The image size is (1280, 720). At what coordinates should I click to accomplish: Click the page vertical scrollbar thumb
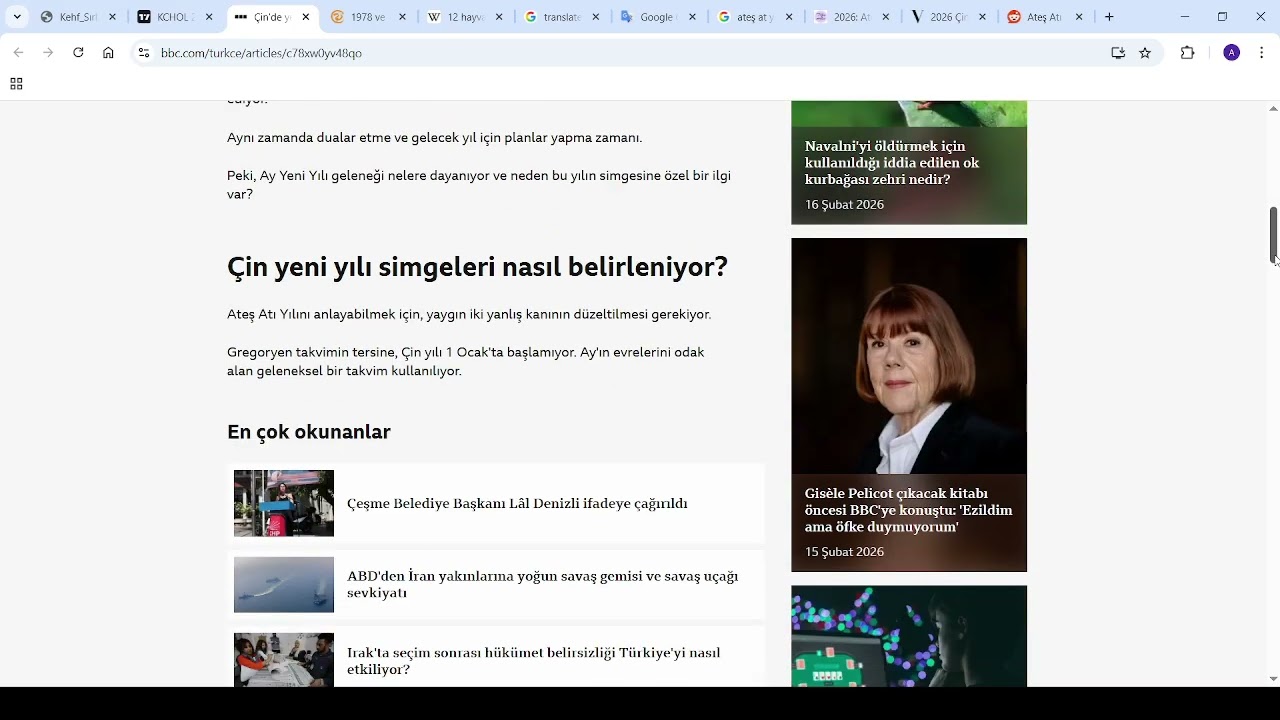[x=1273, y=234]
